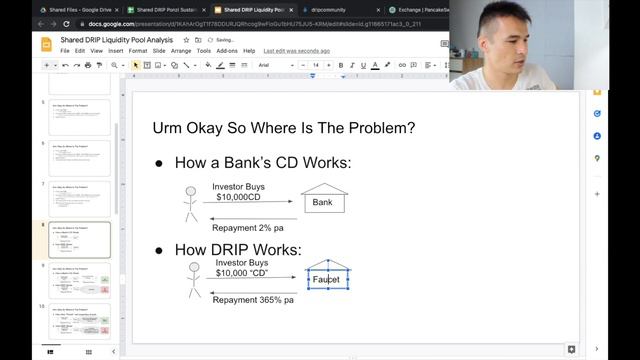Select slide 5 thumbnail
The image size is (640, 360).
point(80,117)
